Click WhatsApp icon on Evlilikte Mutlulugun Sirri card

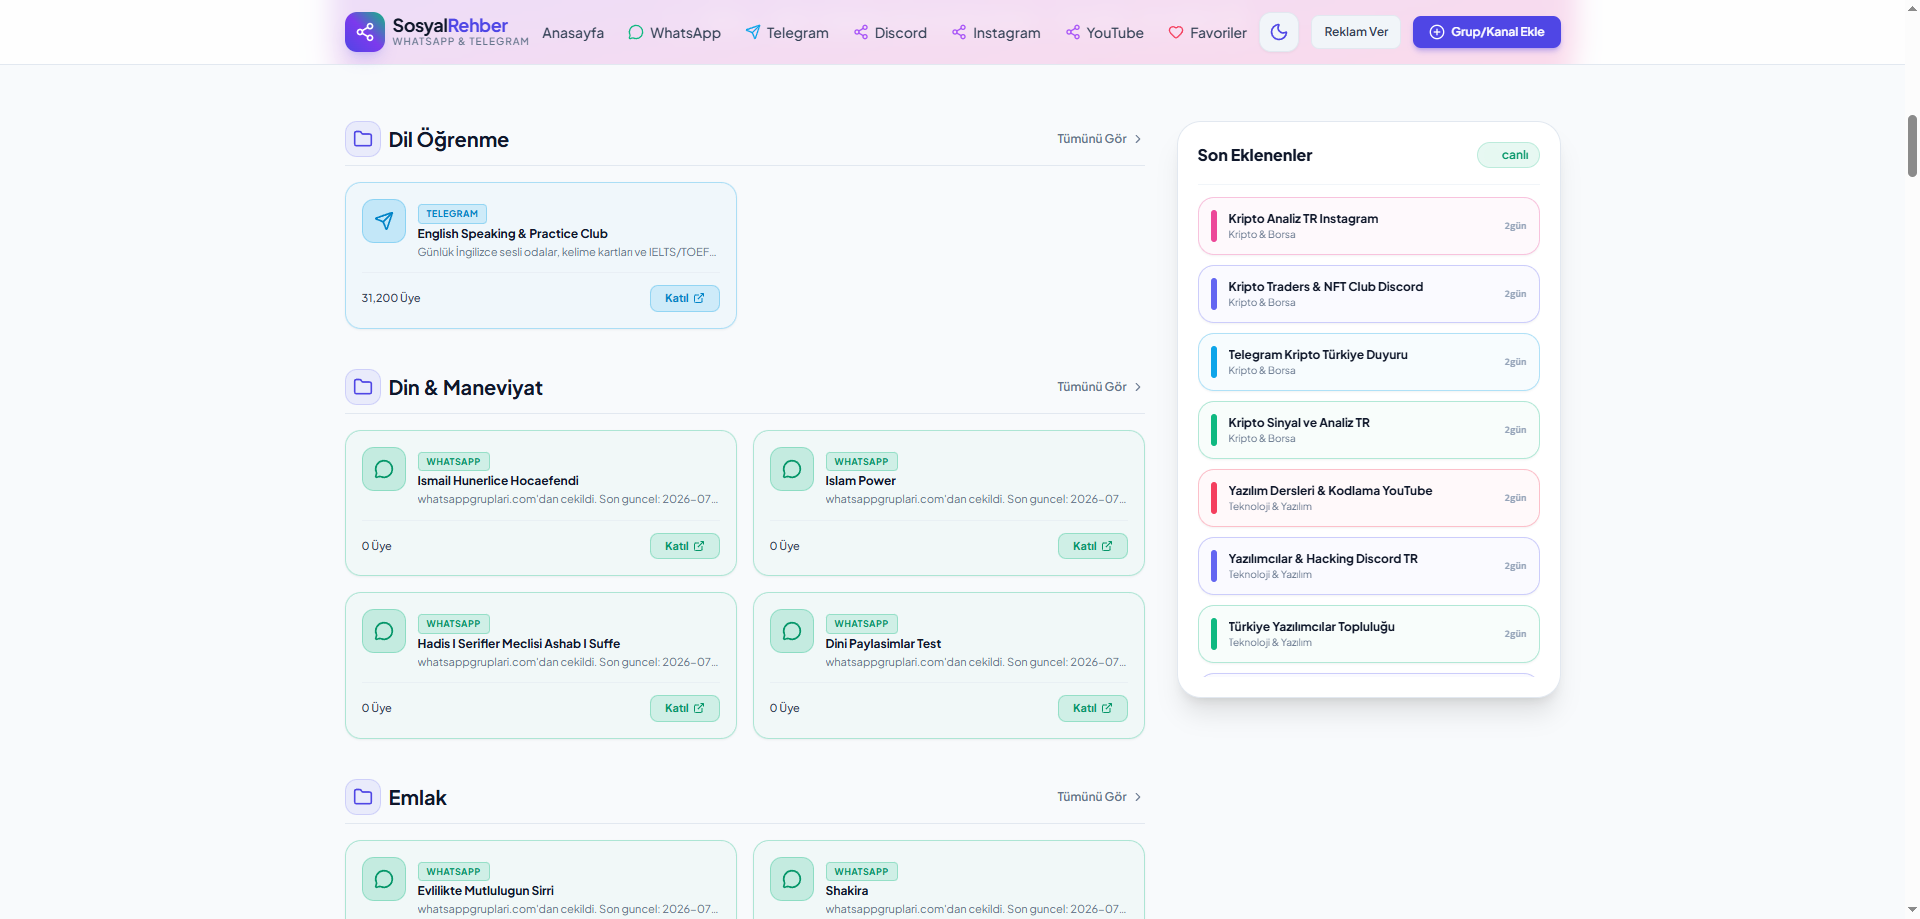point(384,879)
